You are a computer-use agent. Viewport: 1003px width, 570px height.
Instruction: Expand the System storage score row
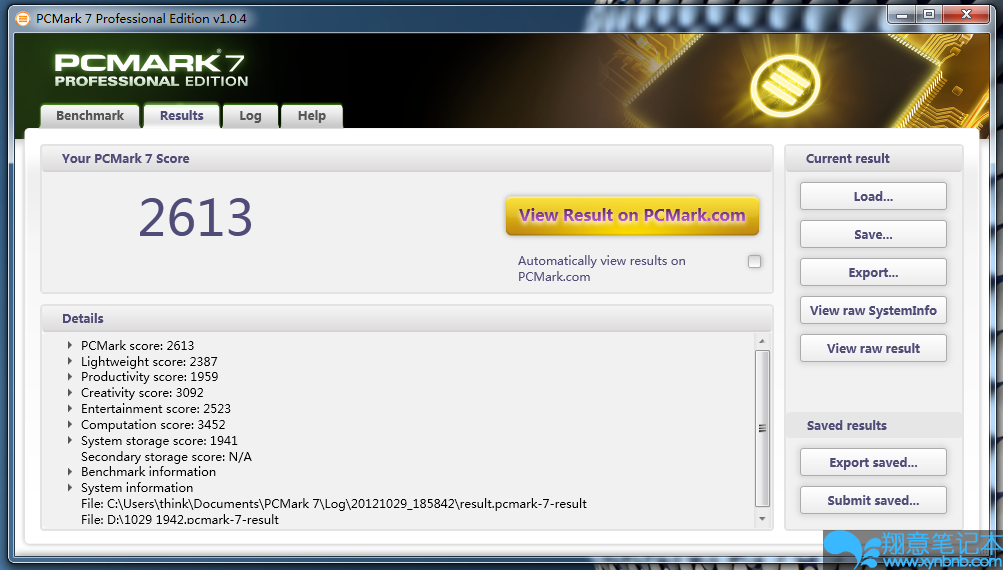pos(70,440)
